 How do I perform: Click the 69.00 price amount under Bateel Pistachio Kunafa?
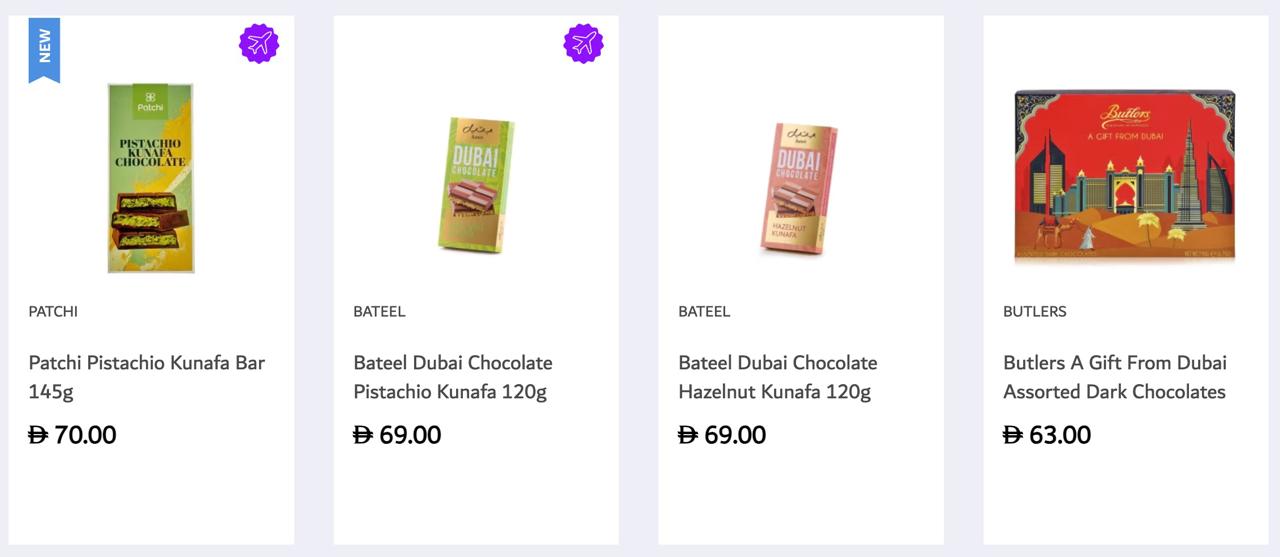click(x=410, y=435)
